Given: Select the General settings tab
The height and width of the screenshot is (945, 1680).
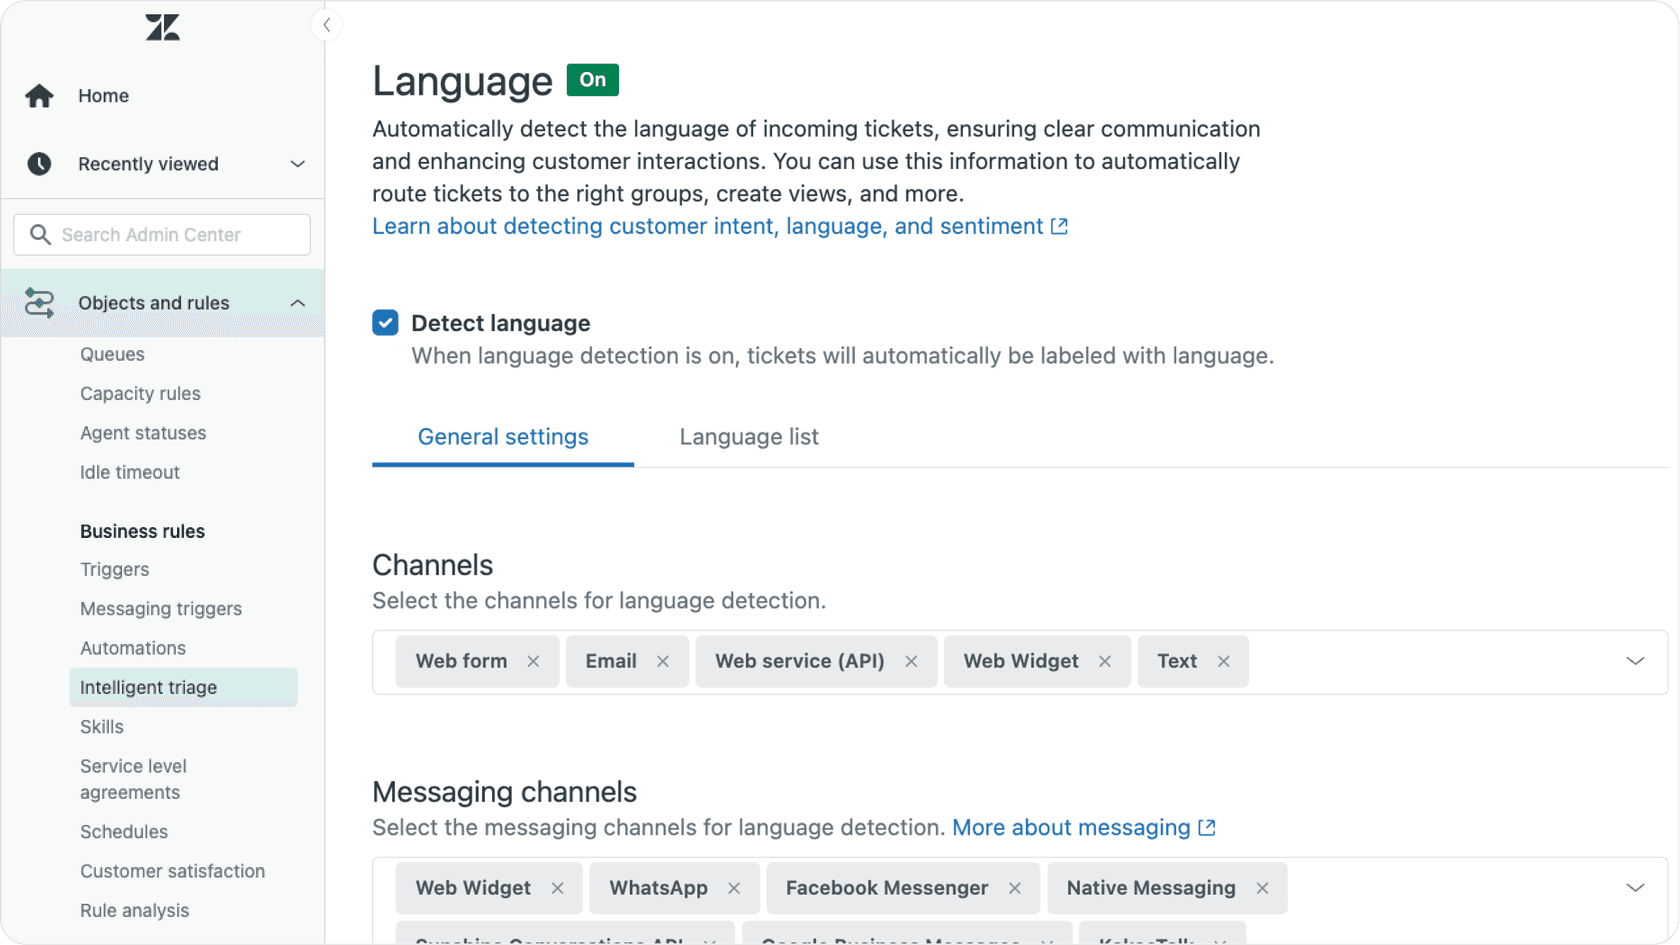Looking at the screenshot, I should [503, 437].
